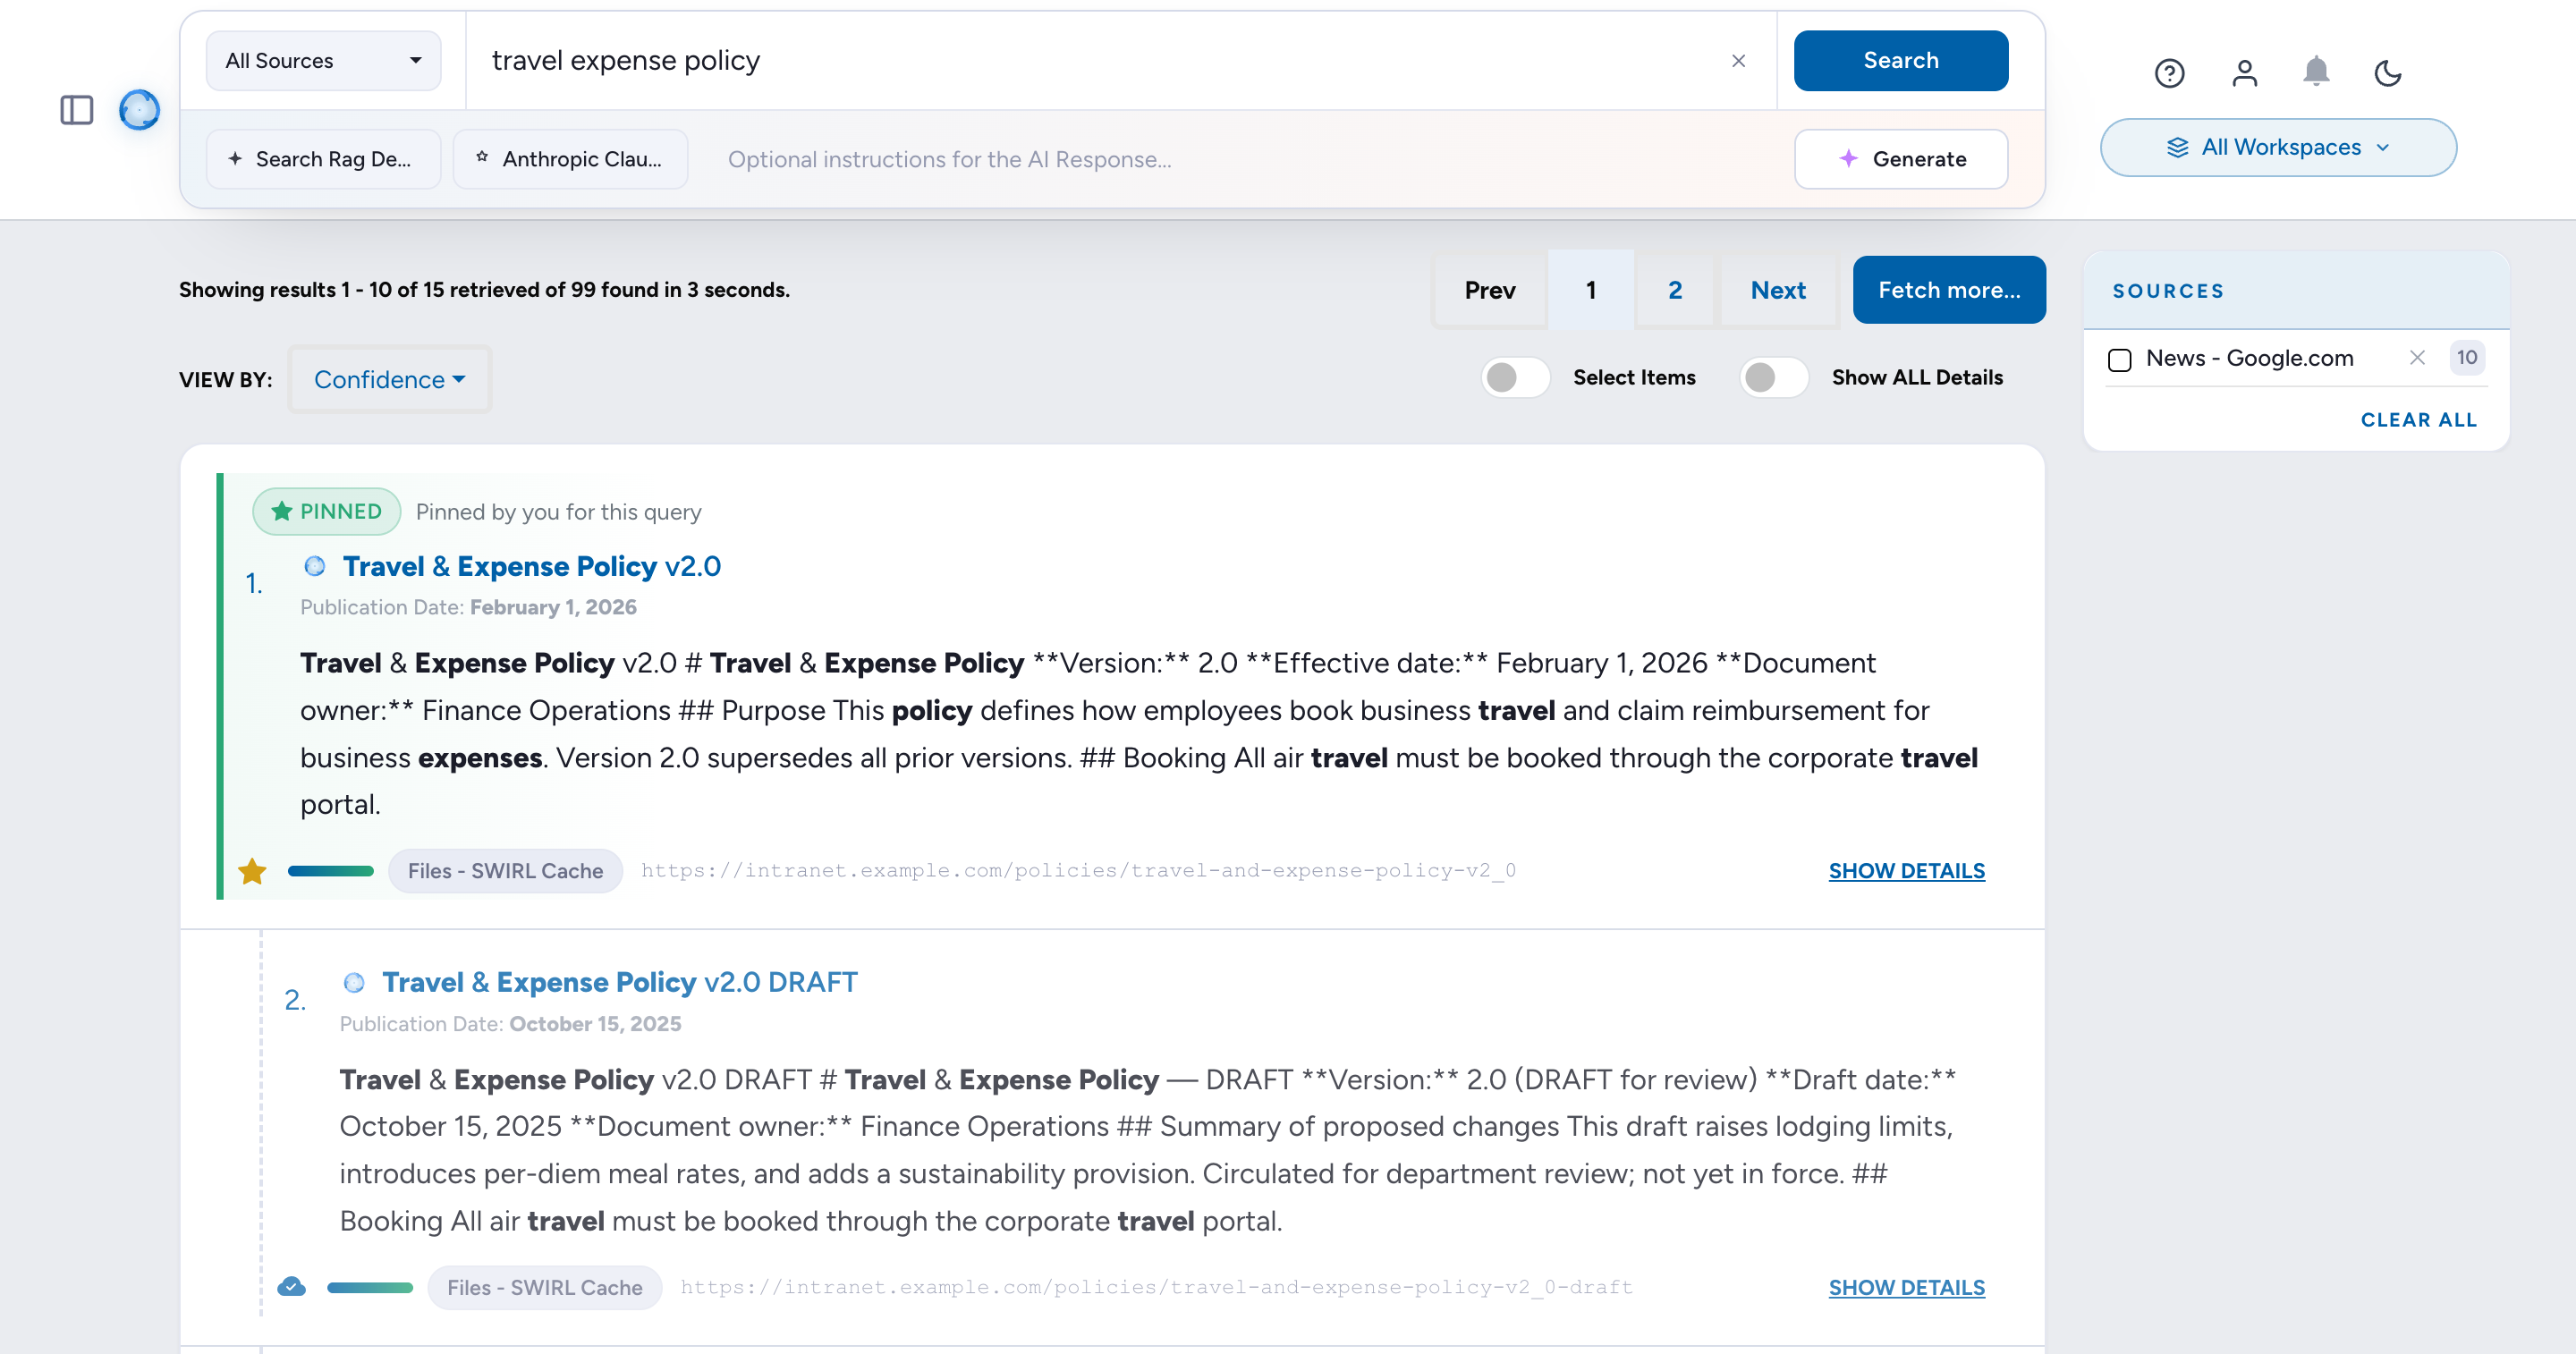The image size is (2576, 1354).
Task: Click the gold star on result 1
Action: pyautogui.click(x=252, y=871)
